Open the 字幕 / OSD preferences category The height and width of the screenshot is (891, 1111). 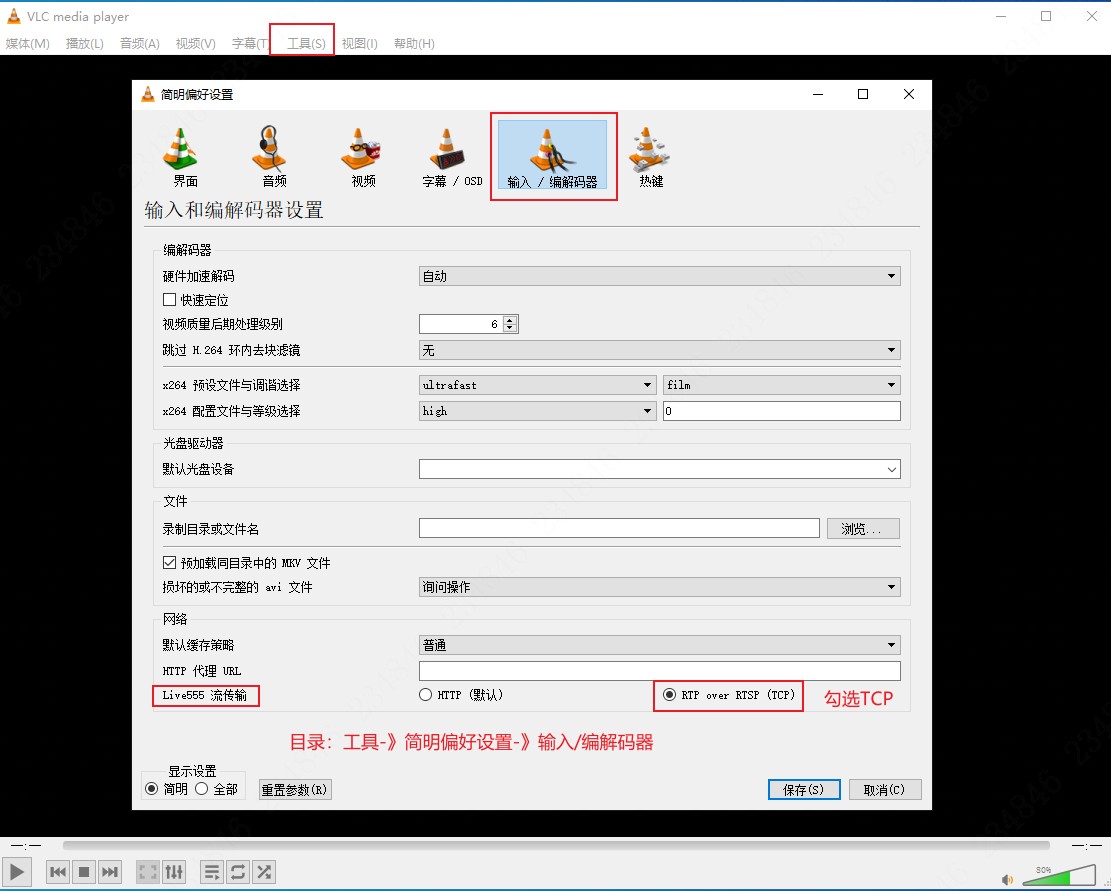tap(451, 157)
